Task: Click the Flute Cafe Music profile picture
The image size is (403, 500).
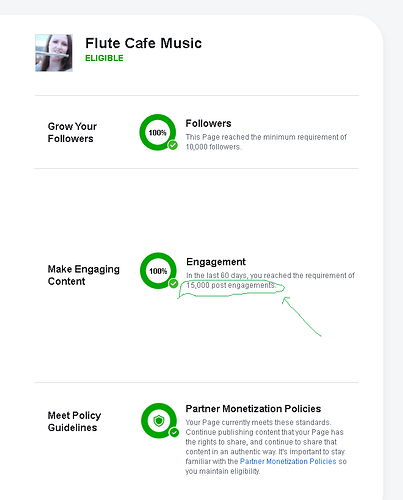Action: tap(54, 53)
